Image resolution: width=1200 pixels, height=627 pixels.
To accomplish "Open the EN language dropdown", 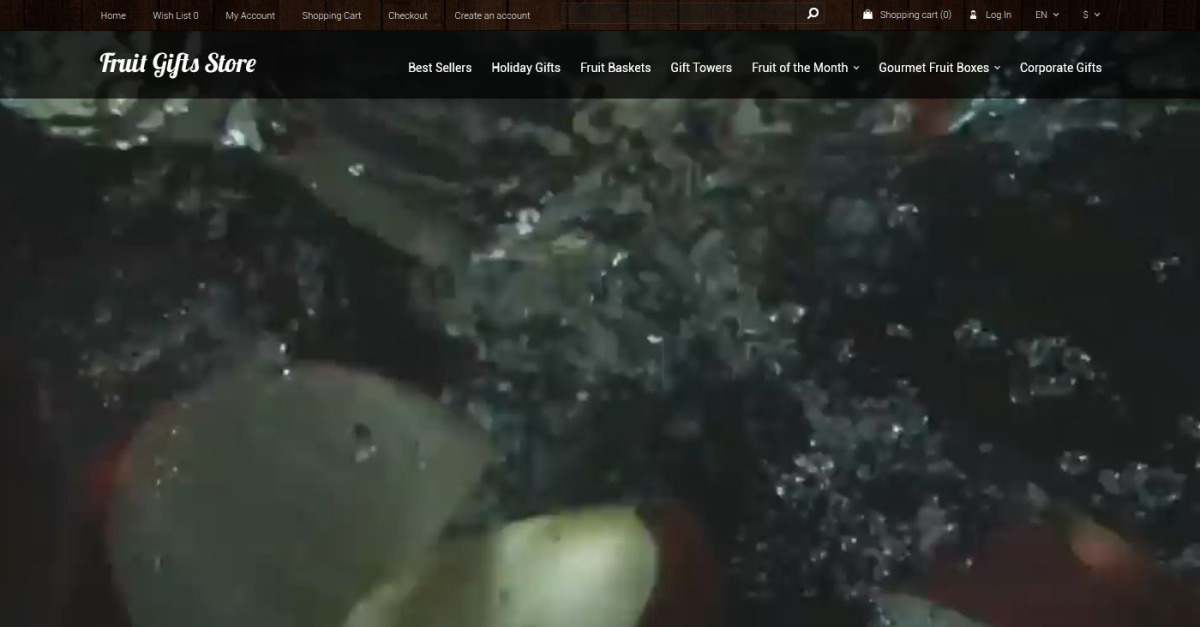I will click(x=1047, y=15).
